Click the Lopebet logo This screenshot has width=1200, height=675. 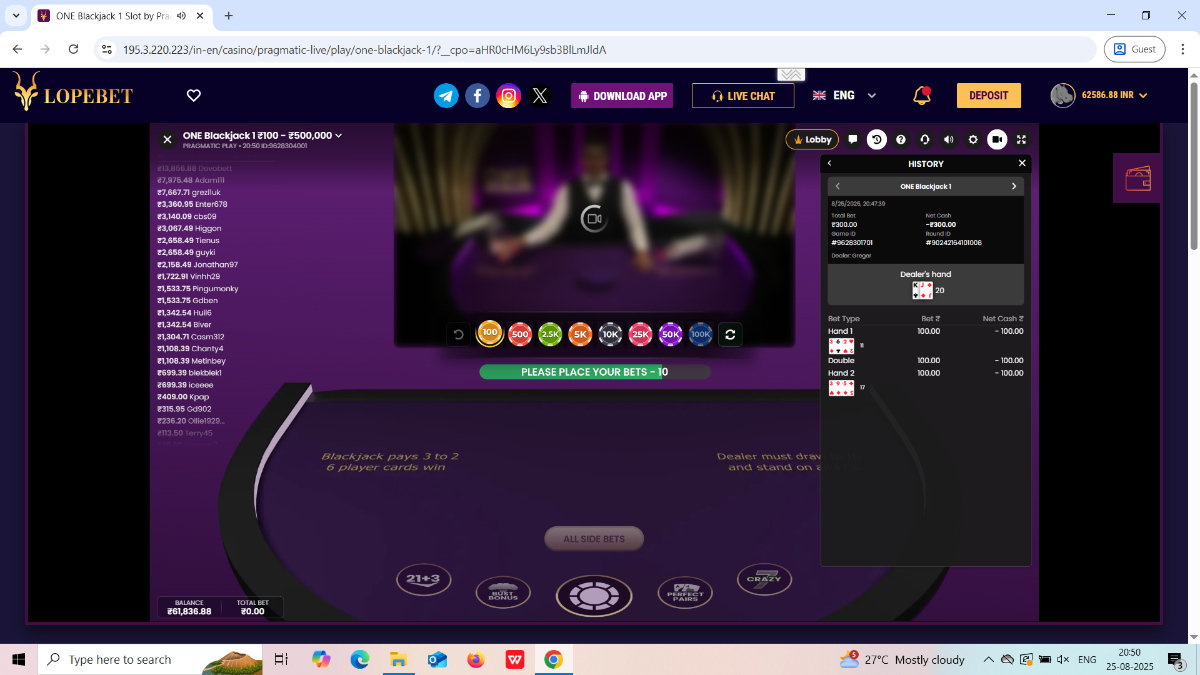tap(73, 92)
